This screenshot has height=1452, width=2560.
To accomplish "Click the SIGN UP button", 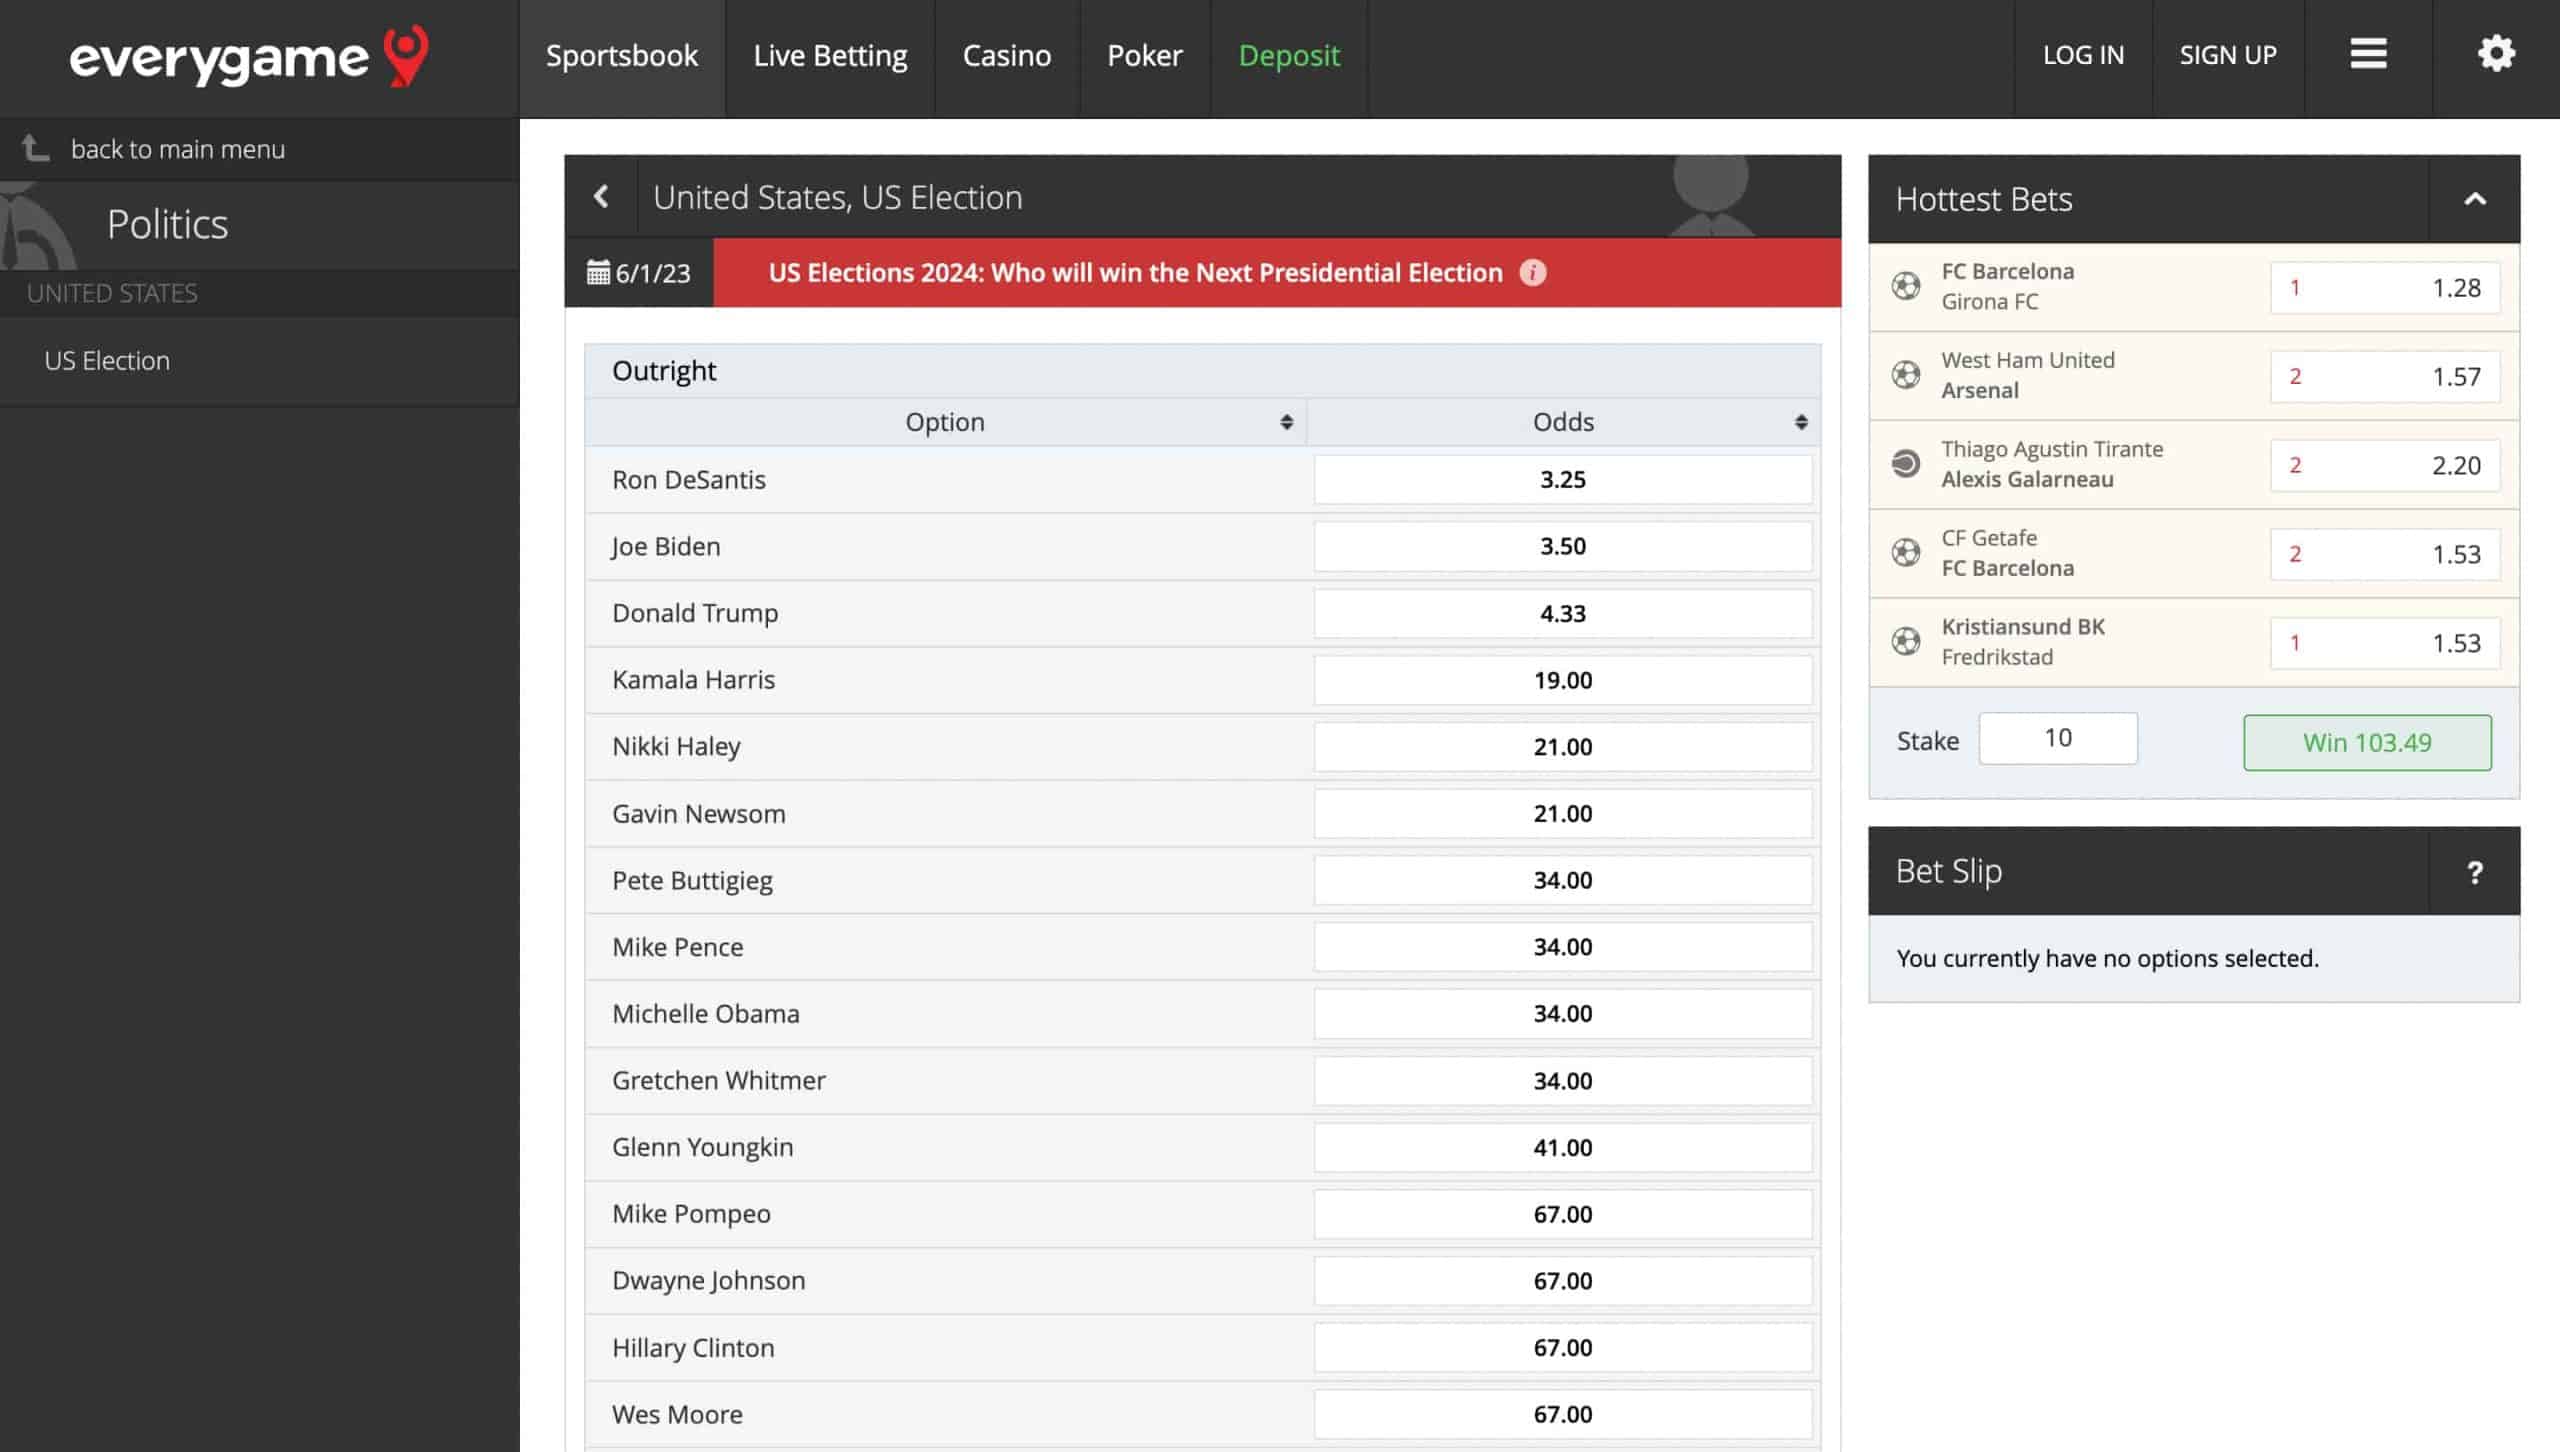I will click(2228, 56).
